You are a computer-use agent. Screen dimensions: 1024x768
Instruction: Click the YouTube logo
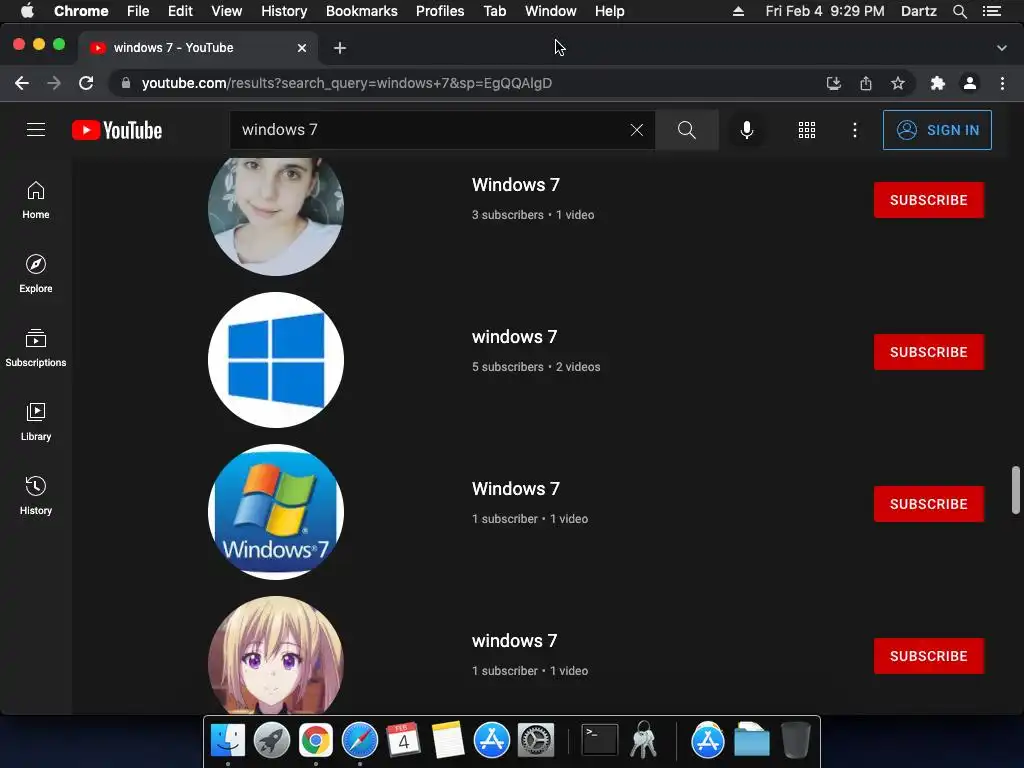(x=117, y=130)
